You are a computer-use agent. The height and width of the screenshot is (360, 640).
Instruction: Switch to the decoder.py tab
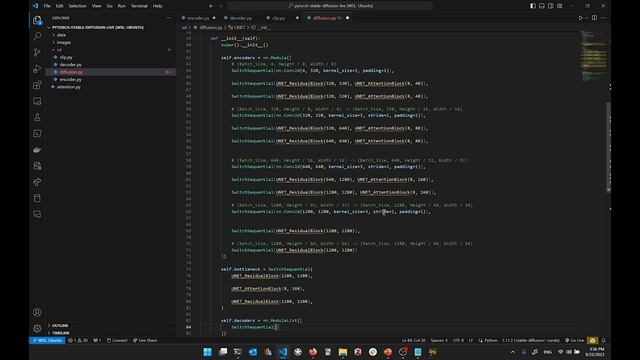pyautogui.click(x=240, y=18)
